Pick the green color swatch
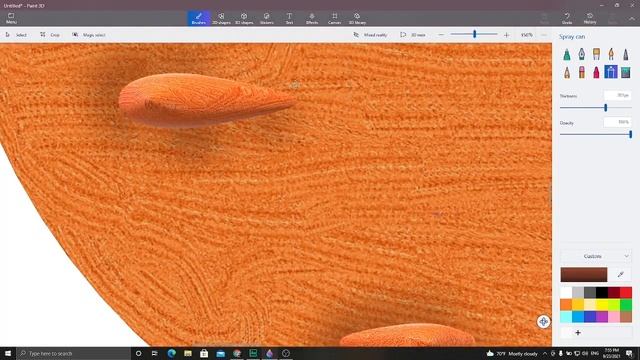Screen dimensions: 640x360 626,304
